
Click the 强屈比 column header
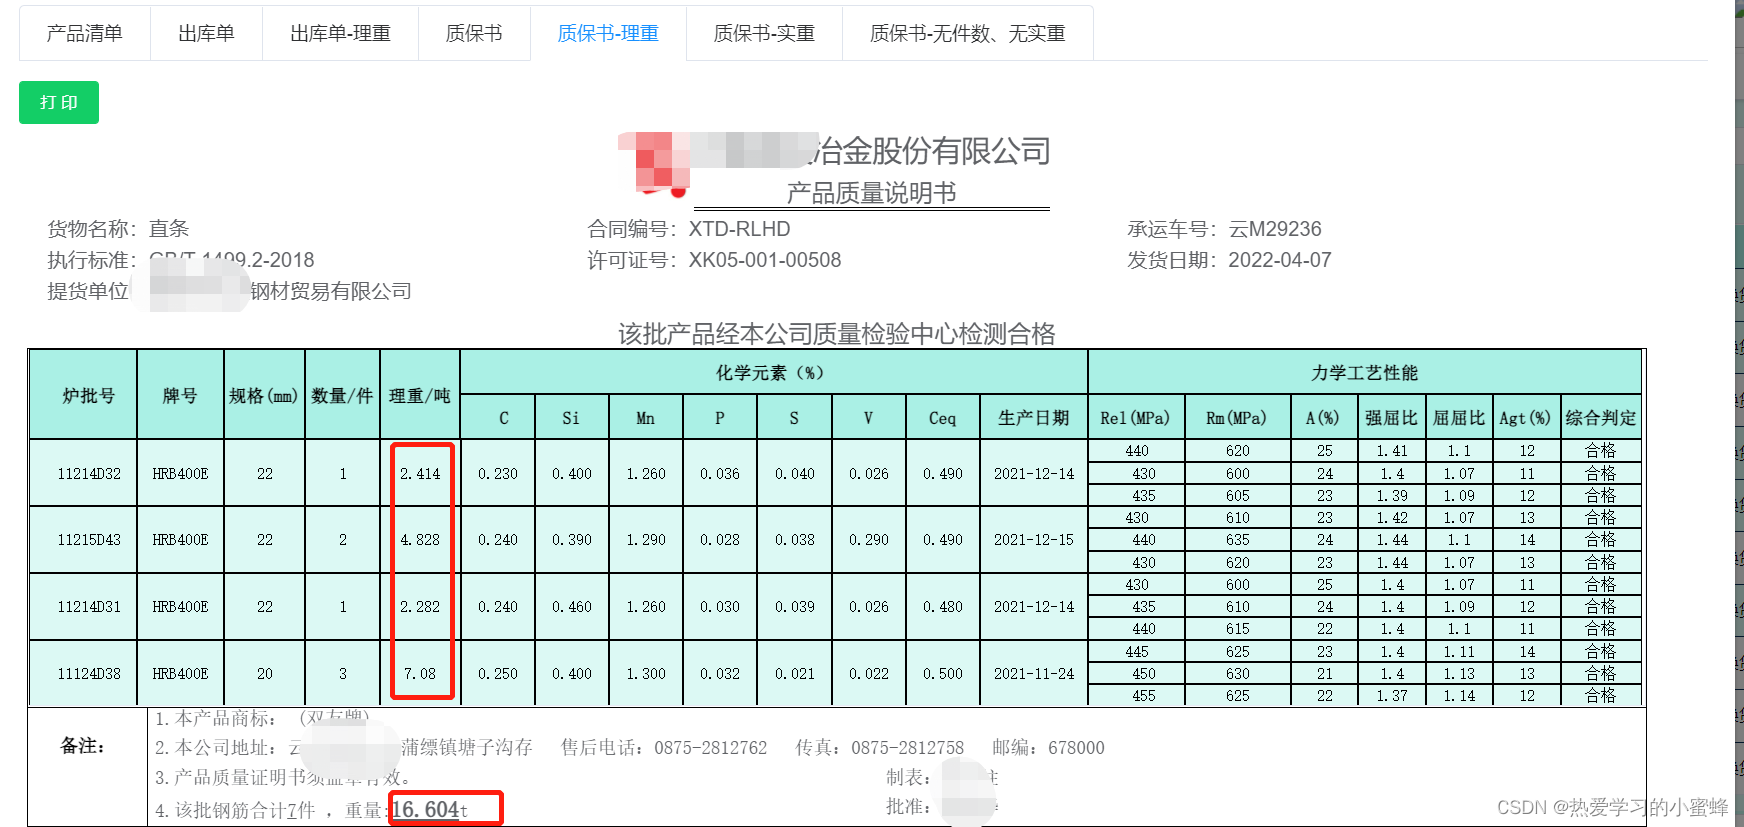[x=1392, y=417]
